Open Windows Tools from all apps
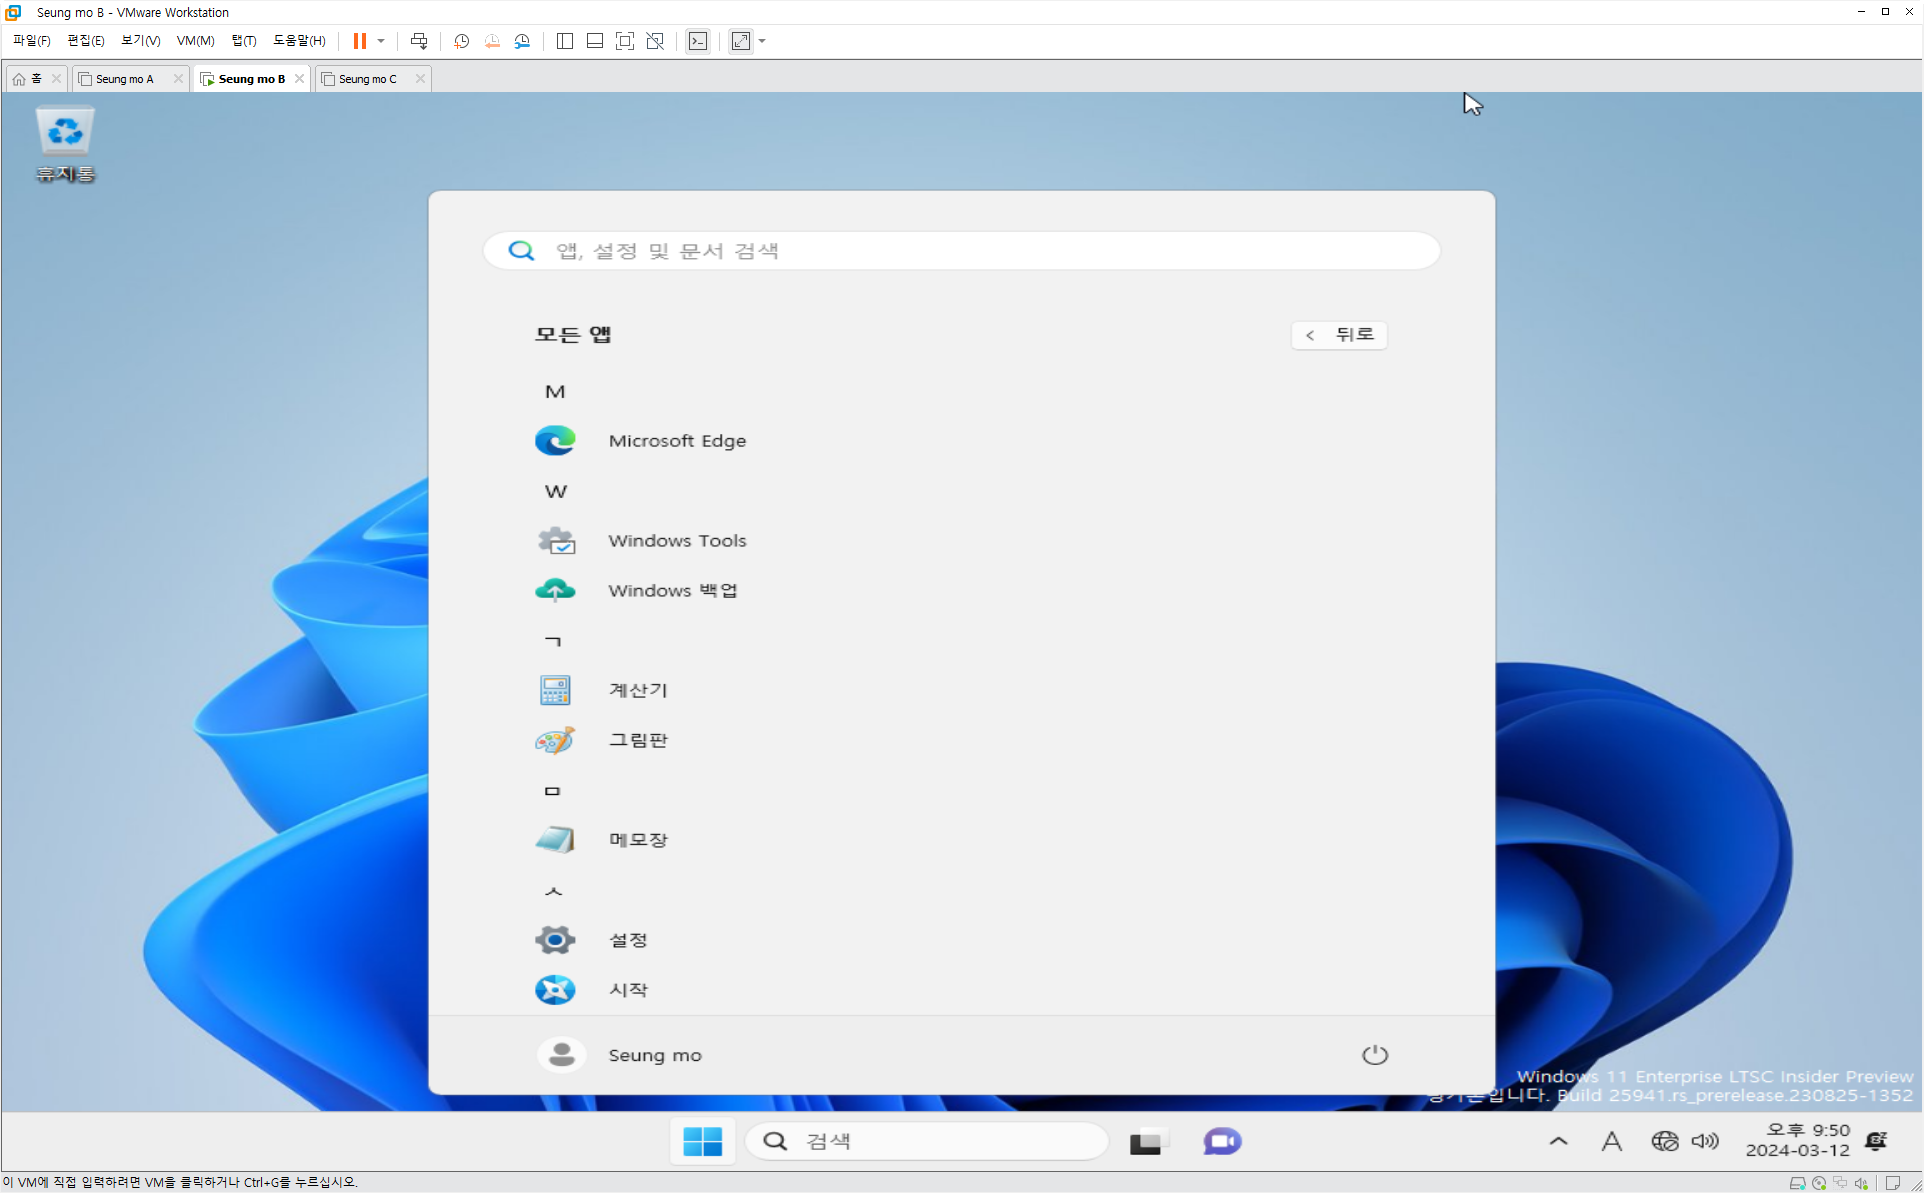Image resolution: width=1924 pixels, height=1193 pixels. point(676,541)
